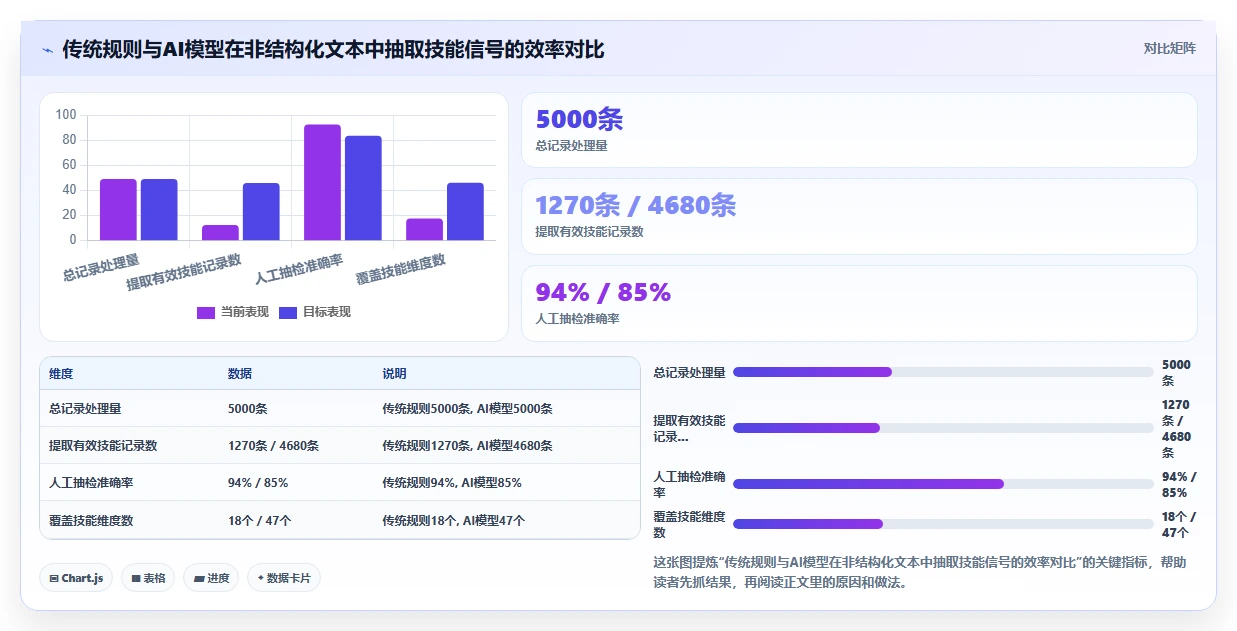Click the table cell 人工抽检准确率 in 维度 column
Viewport: 1237px width, 631px height.
(91, 483)
